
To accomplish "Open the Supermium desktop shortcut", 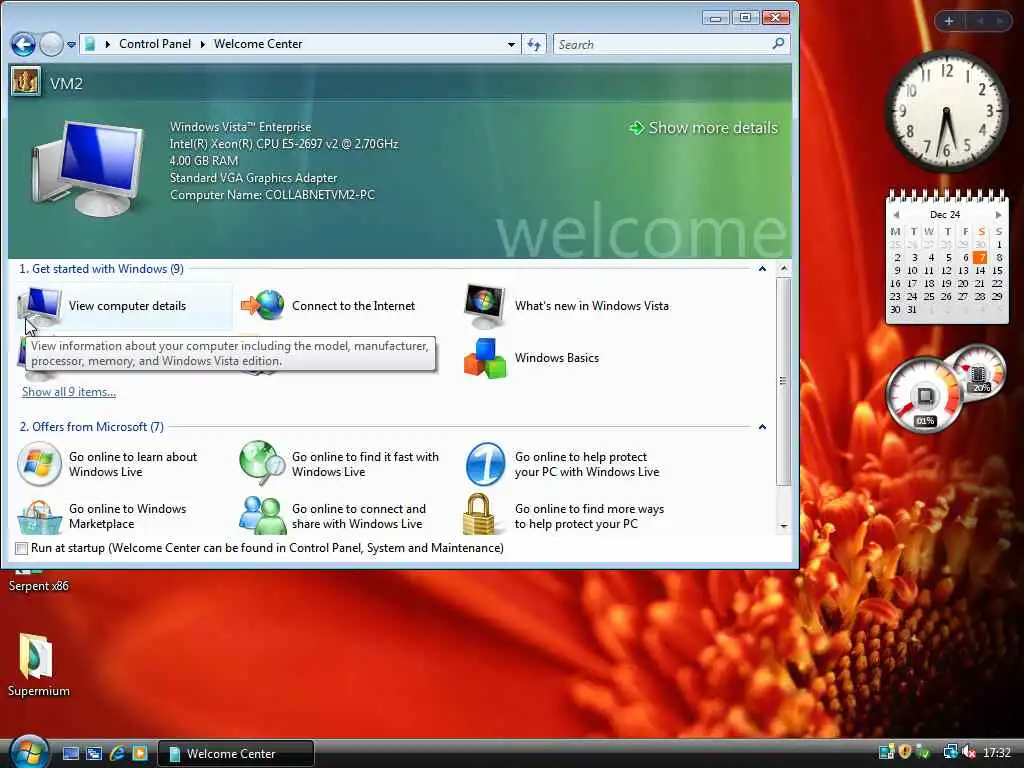I will (x=38, y=664).
